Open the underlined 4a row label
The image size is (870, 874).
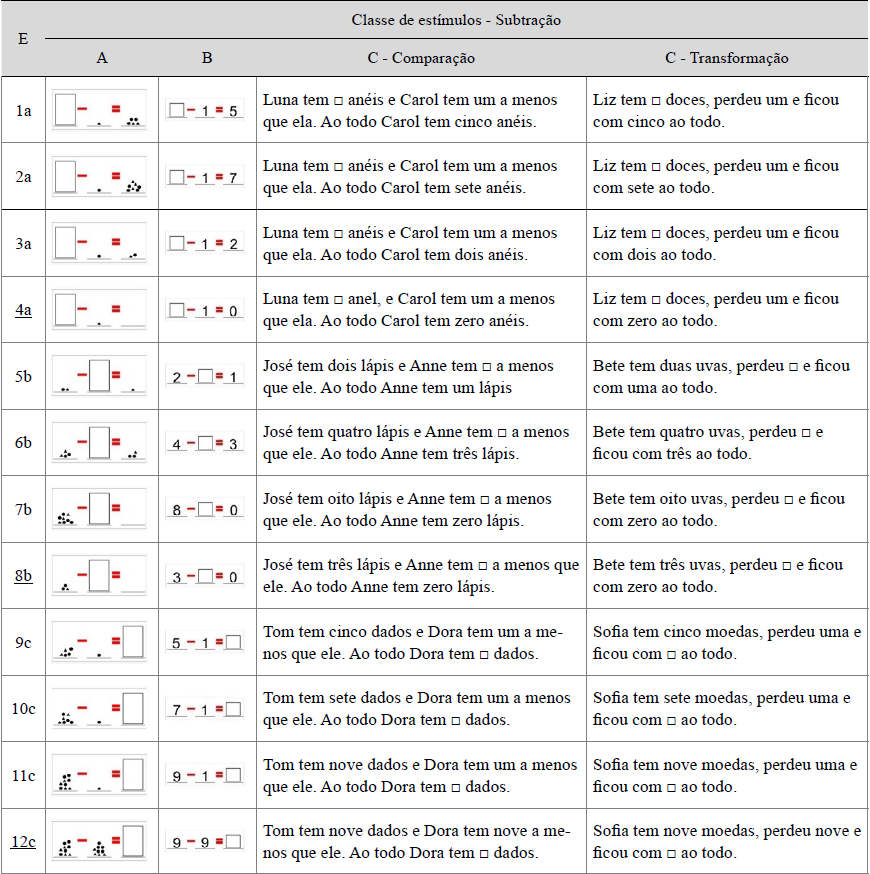click(x=23, y=310)
